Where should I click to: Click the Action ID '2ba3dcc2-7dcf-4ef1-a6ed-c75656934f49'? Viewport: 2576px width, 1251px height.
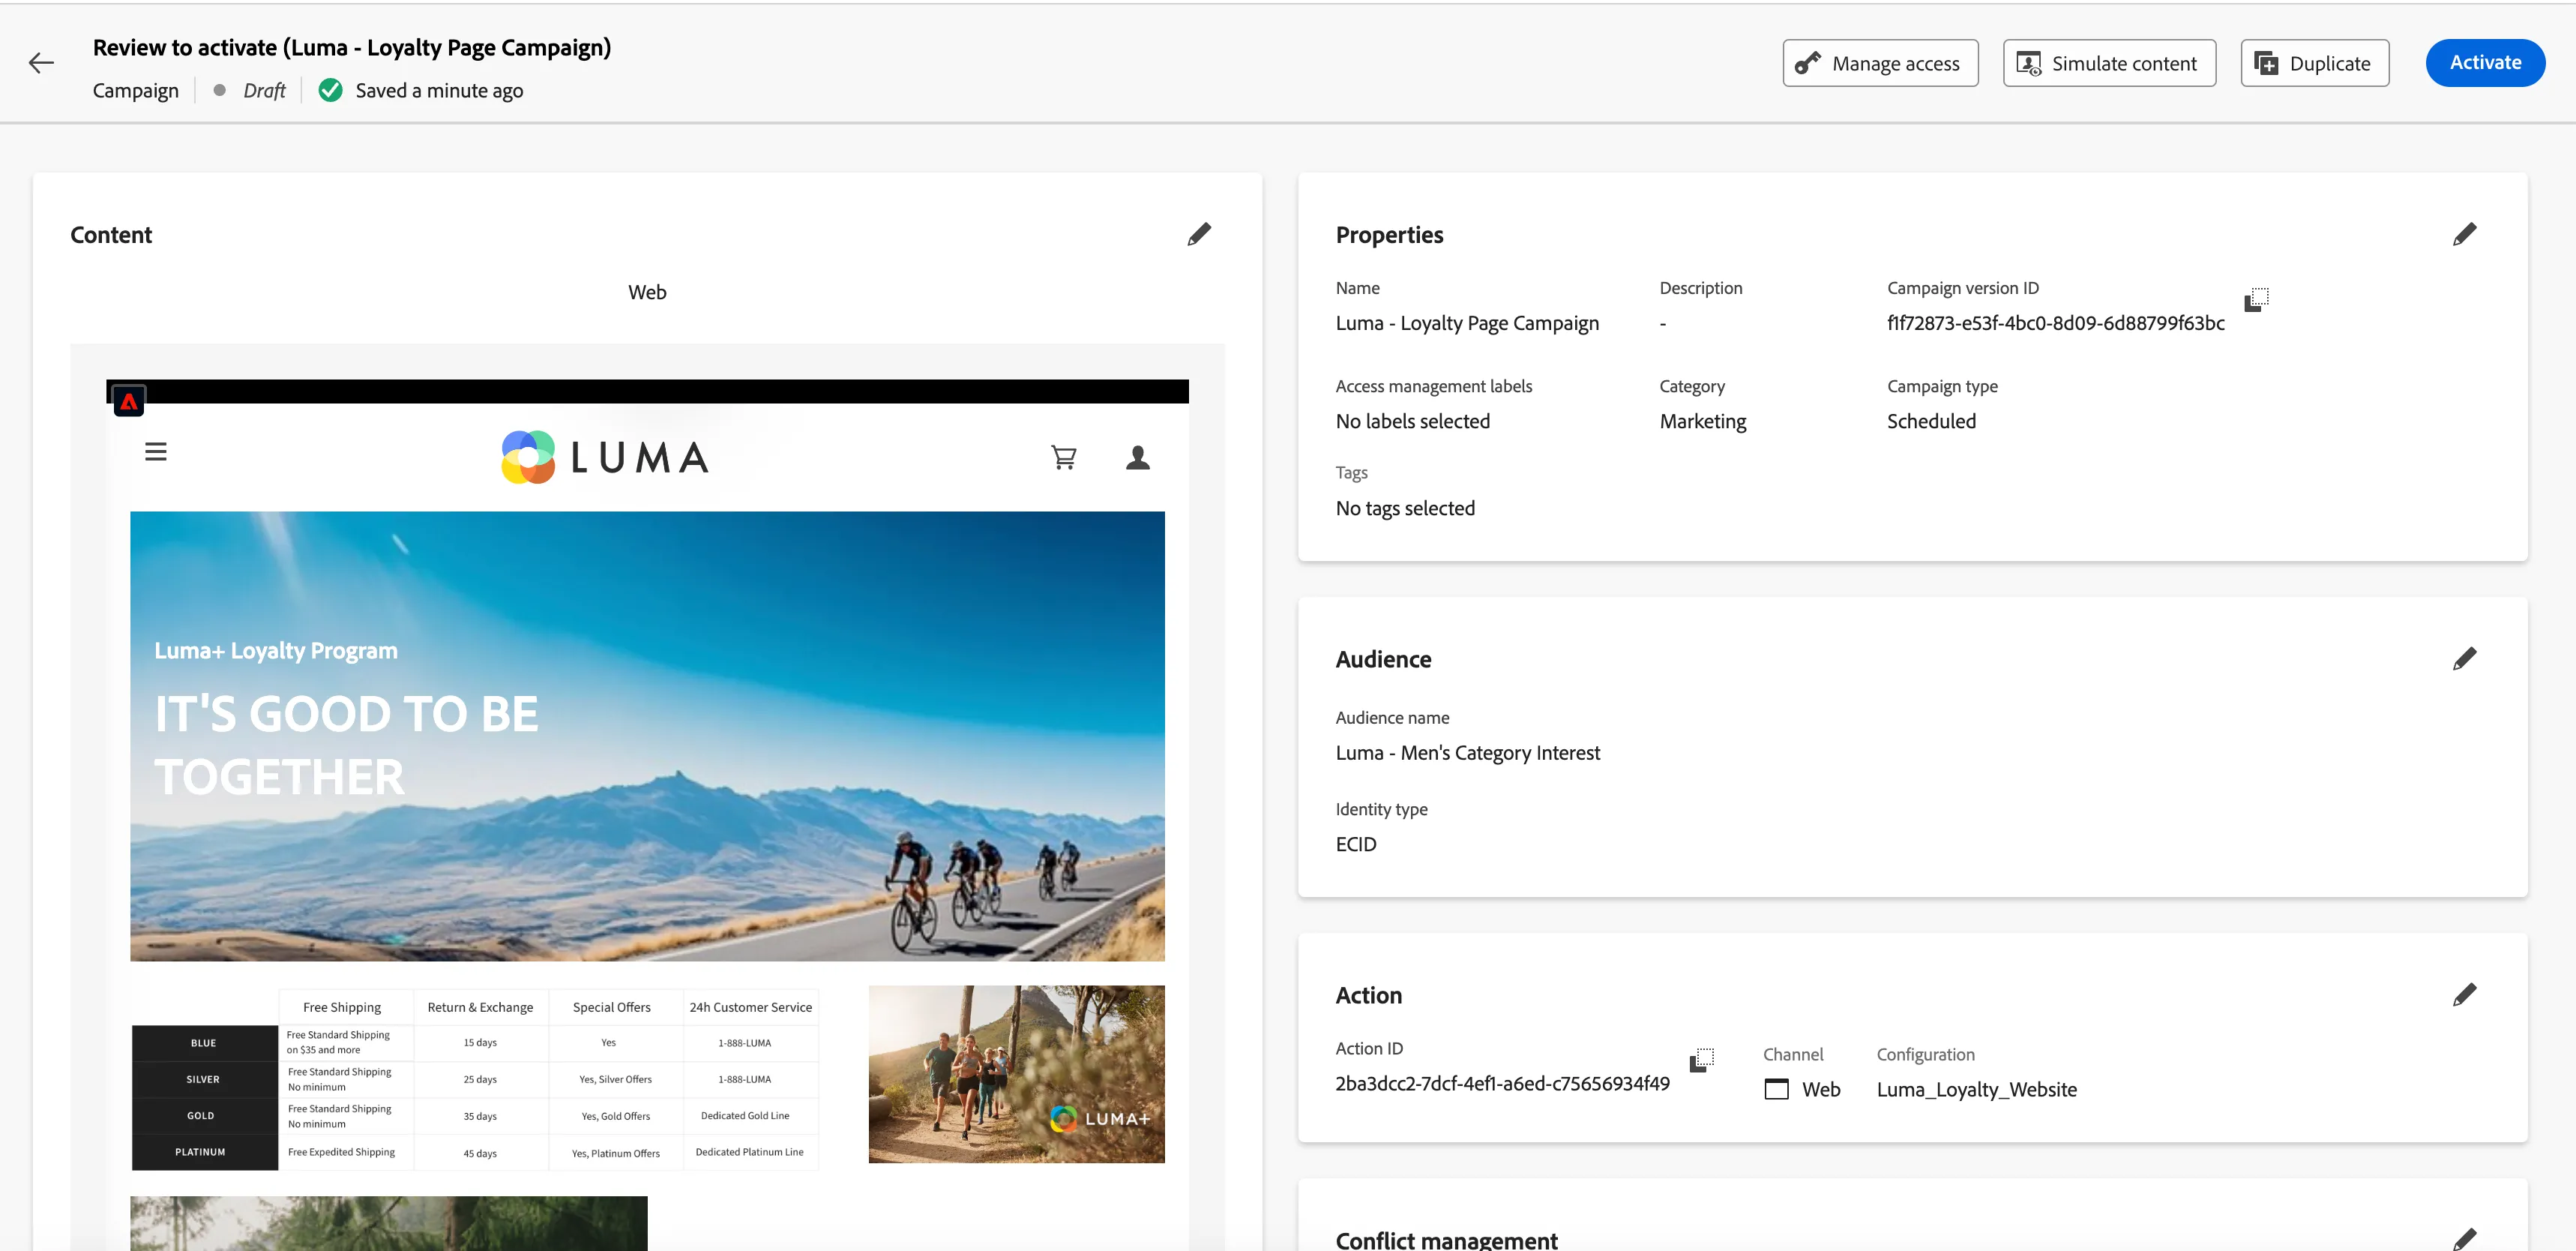click(x=1503, y=1084)
